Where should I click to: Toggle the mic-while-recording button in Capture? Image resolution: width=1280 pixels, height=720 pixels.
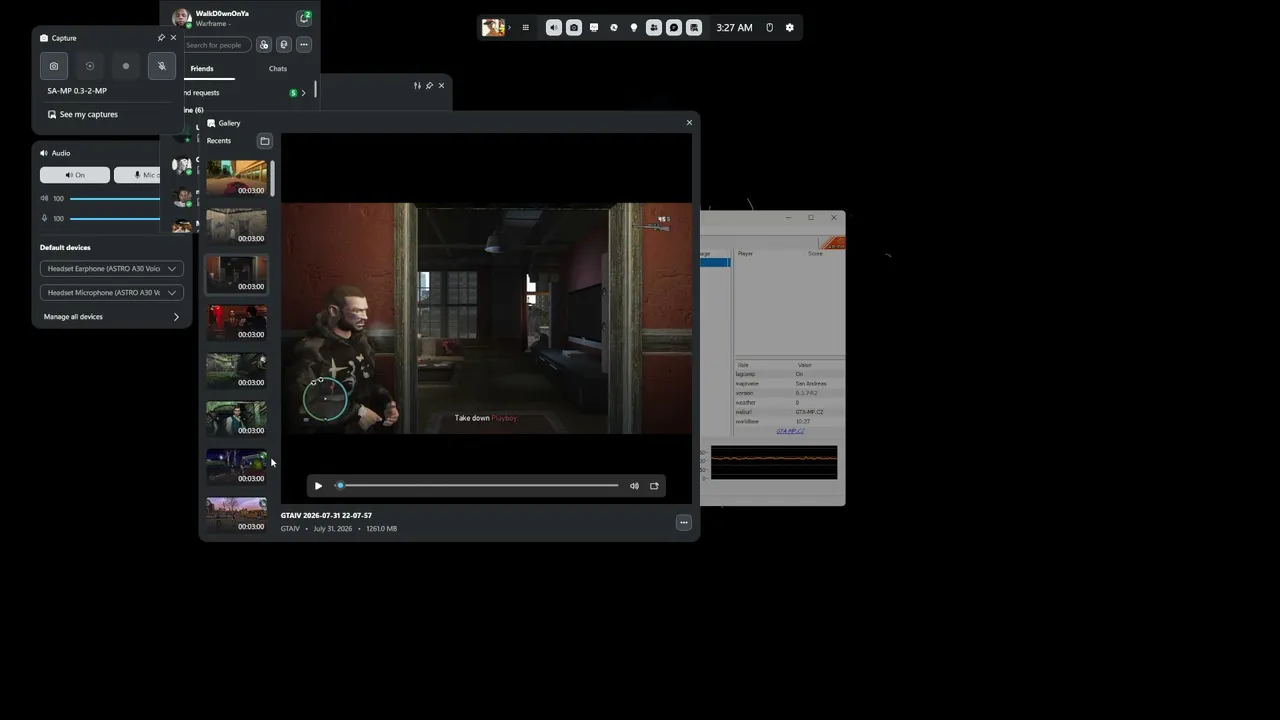click(x=162, y=66)
